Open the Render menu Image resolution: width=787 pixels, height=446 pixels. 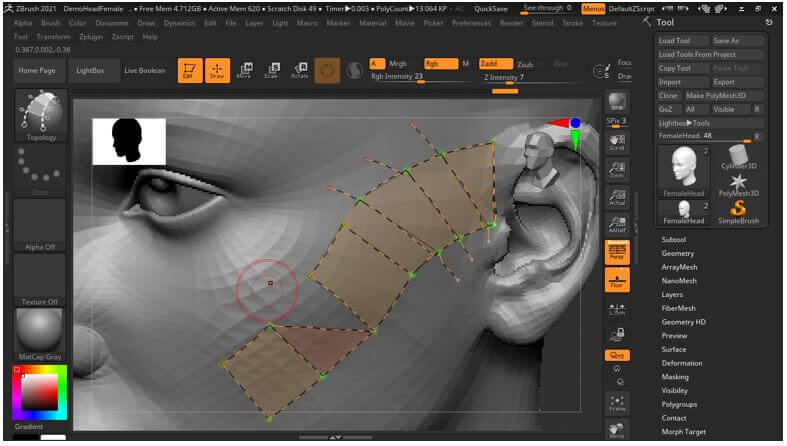pos(511,23)
